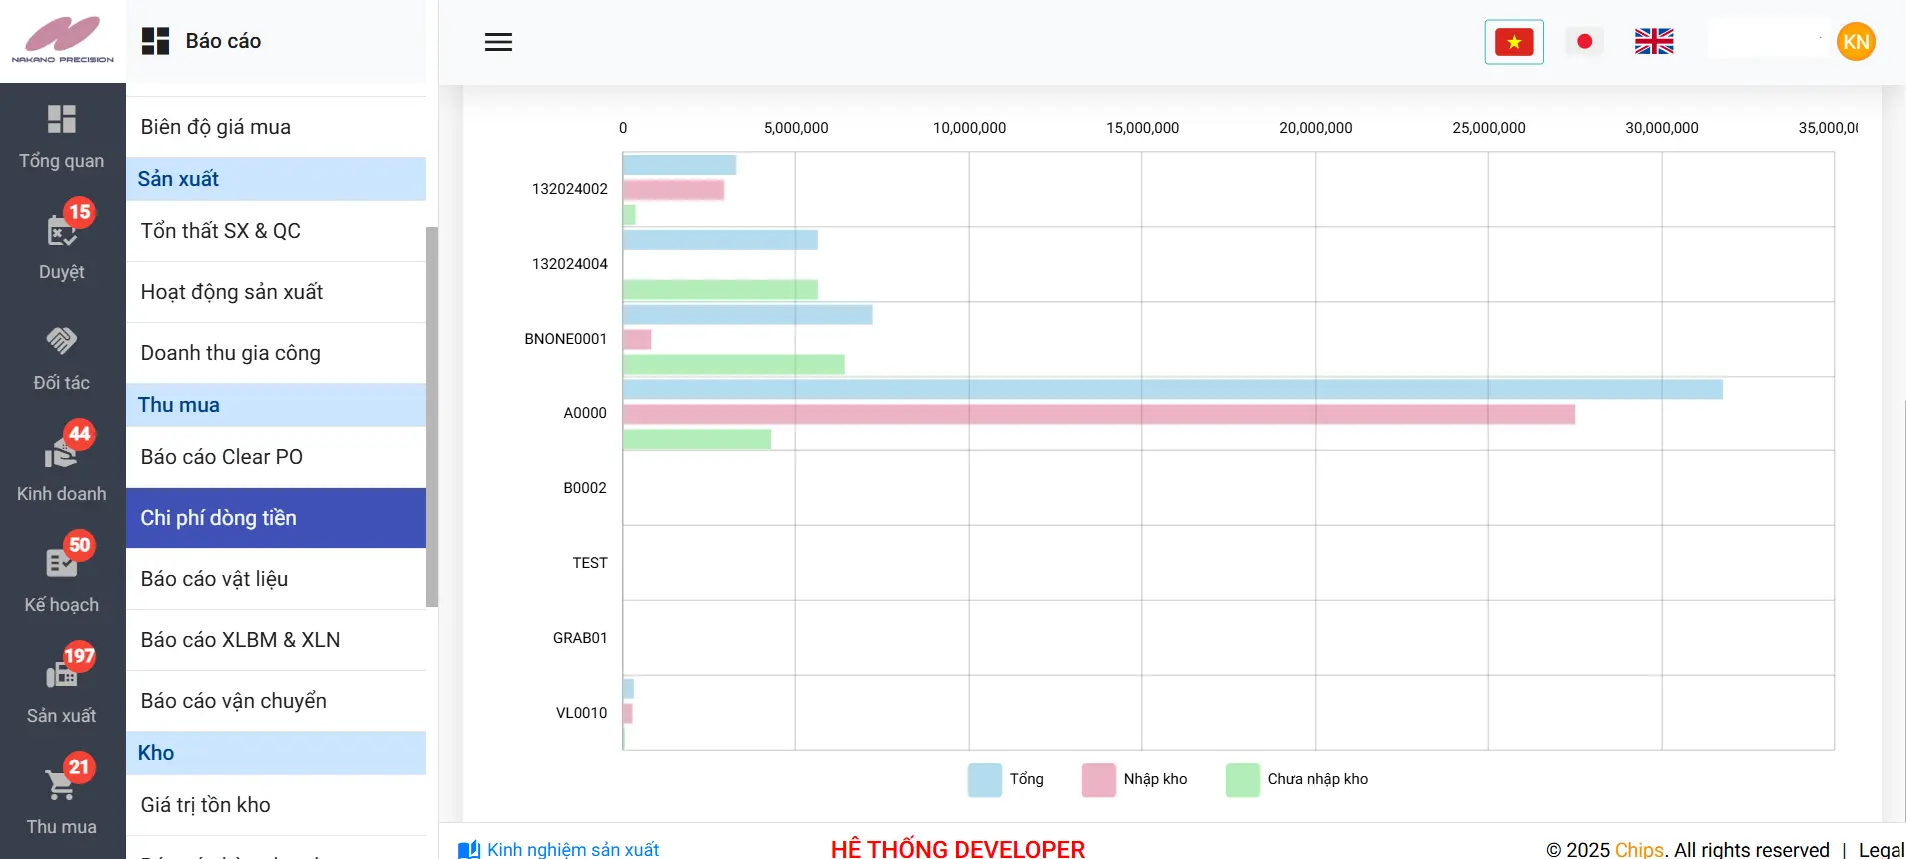
Task: Open the Tổng quan dashboard icon
Action: click(x=61, y=120)
